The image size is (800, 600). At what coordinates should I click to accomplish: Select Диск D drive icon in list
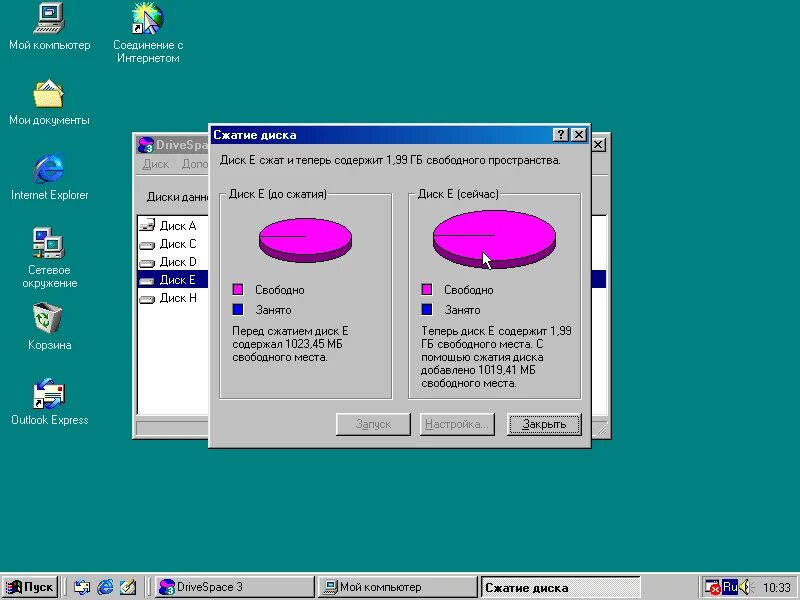[x=147, y=262]
